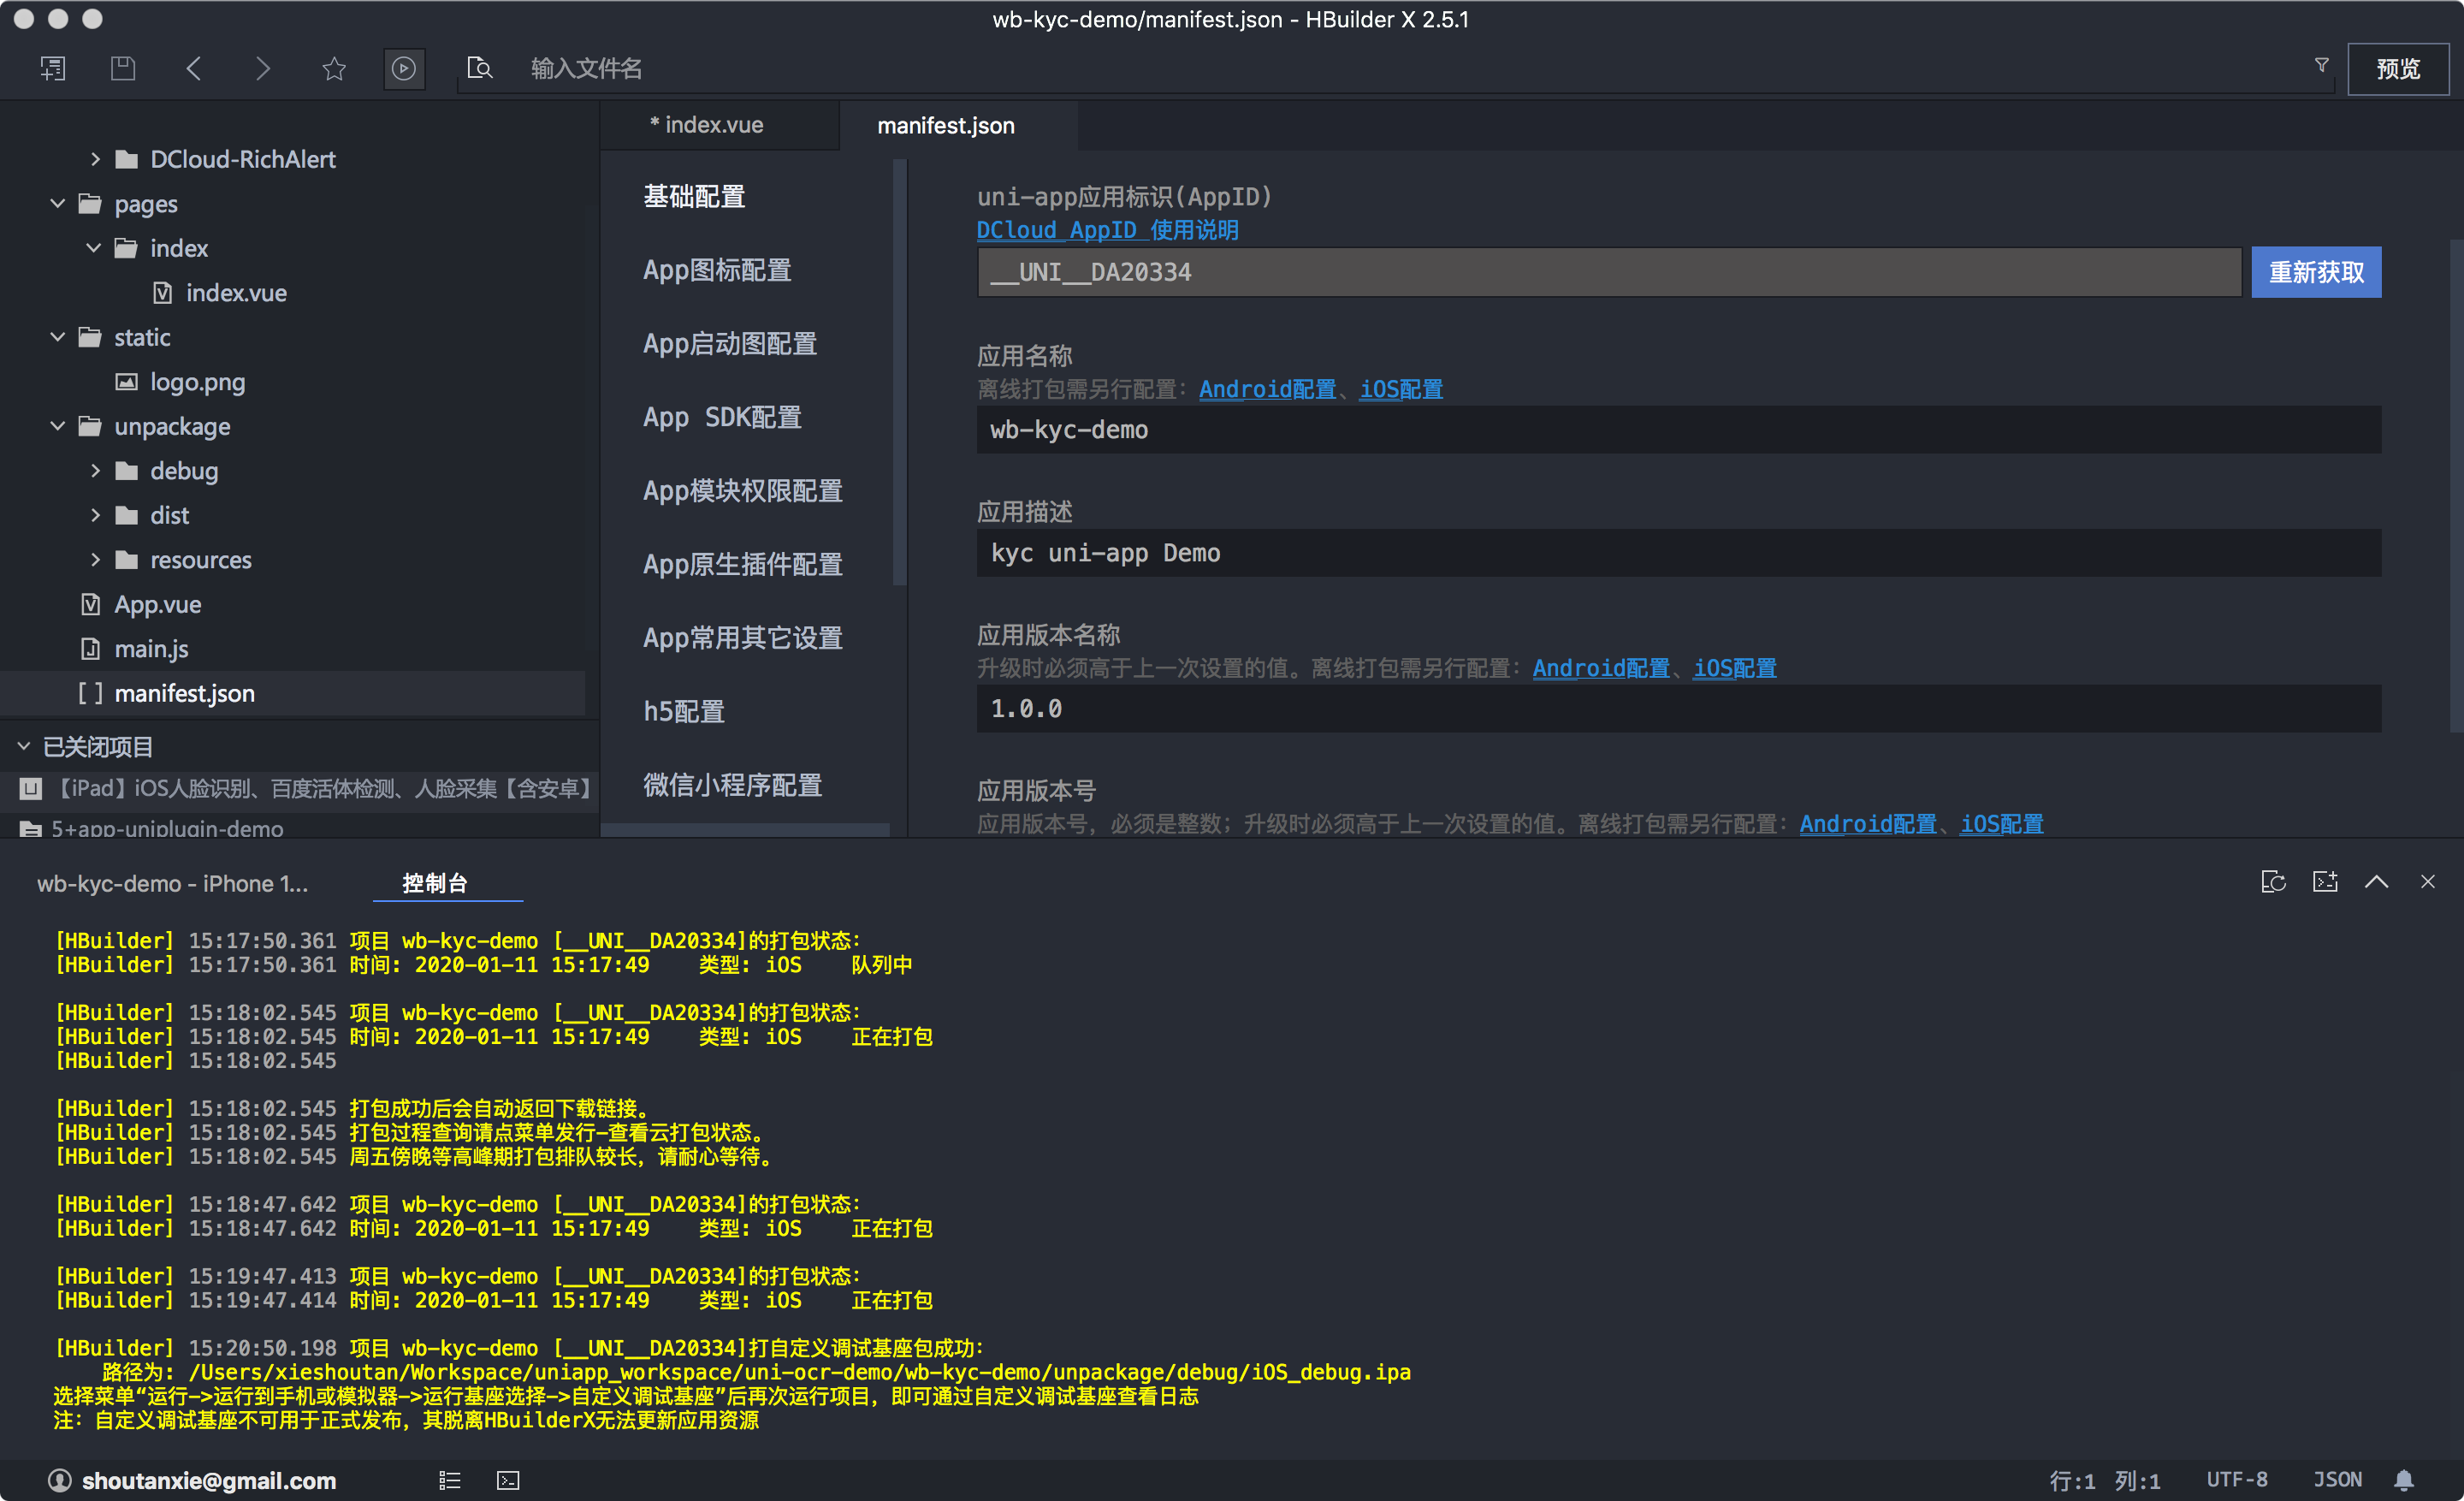Click the restore console panel icon

point(2273,882)
